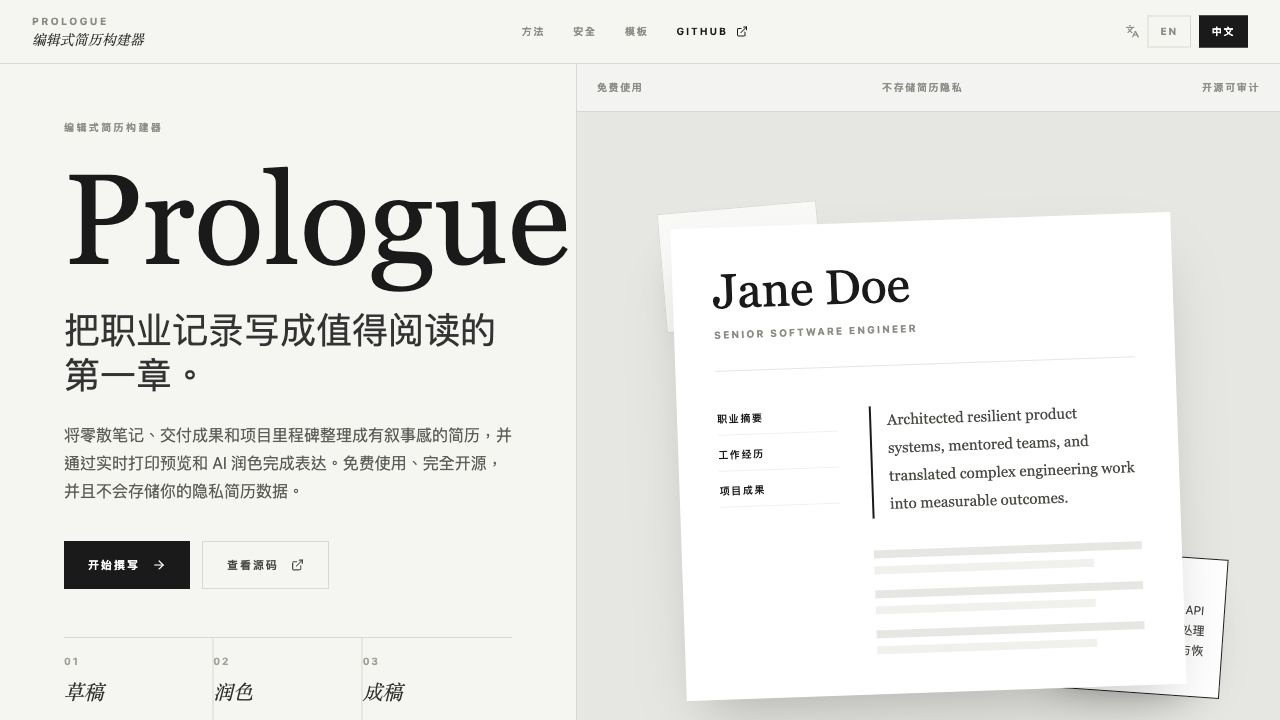
Task: Click the translate language icon
Action: [1132, 31]
